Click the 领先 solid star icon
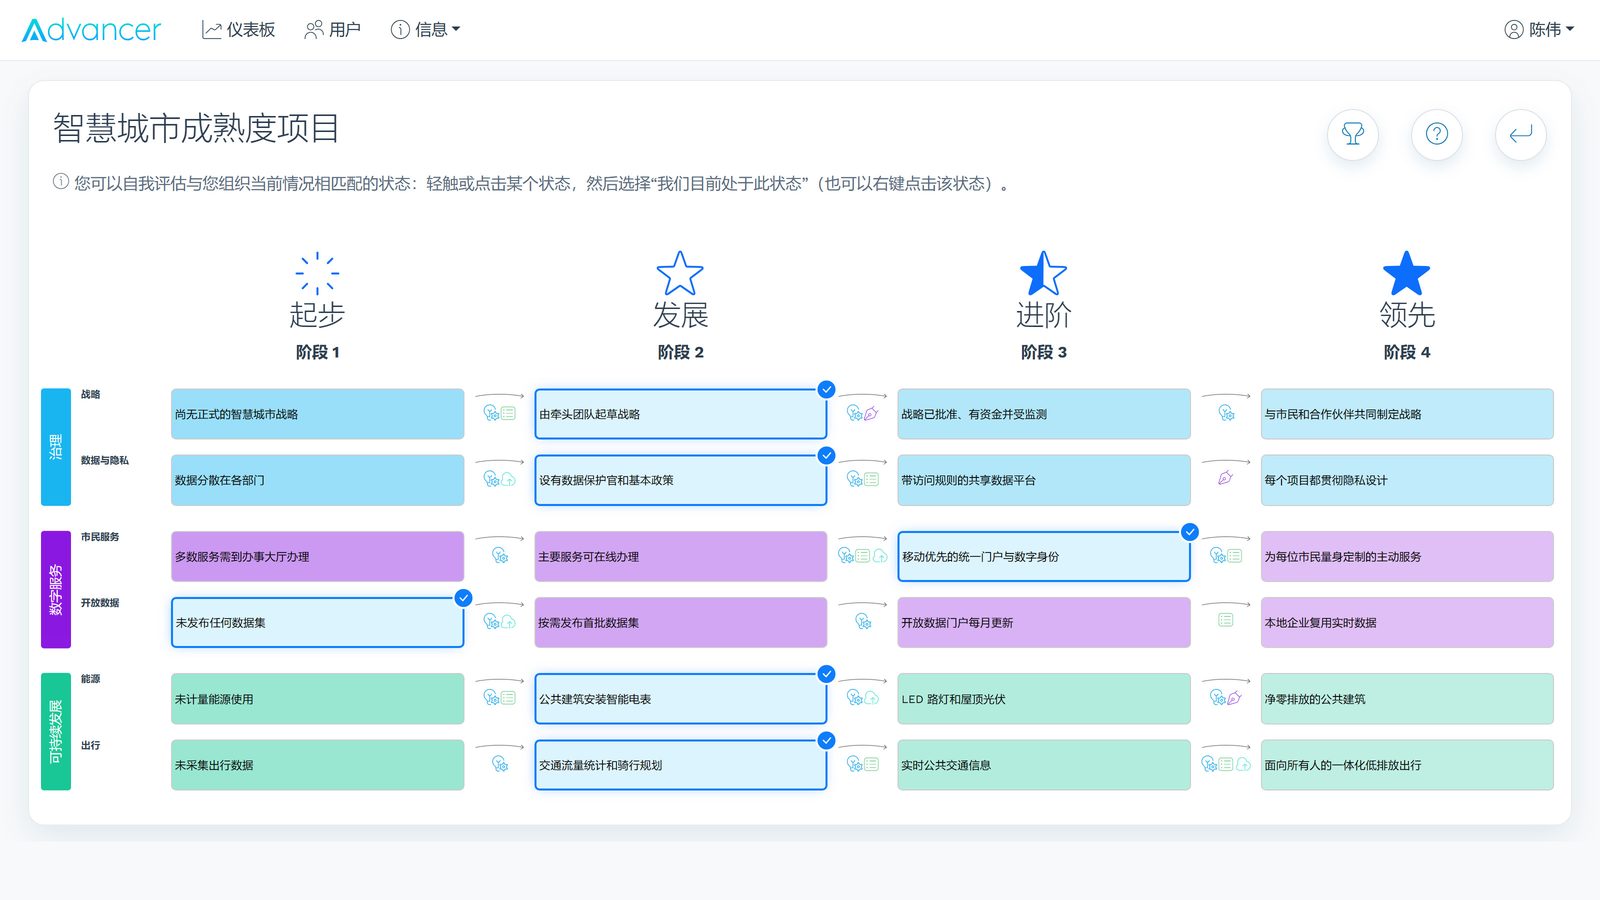 1406,273
